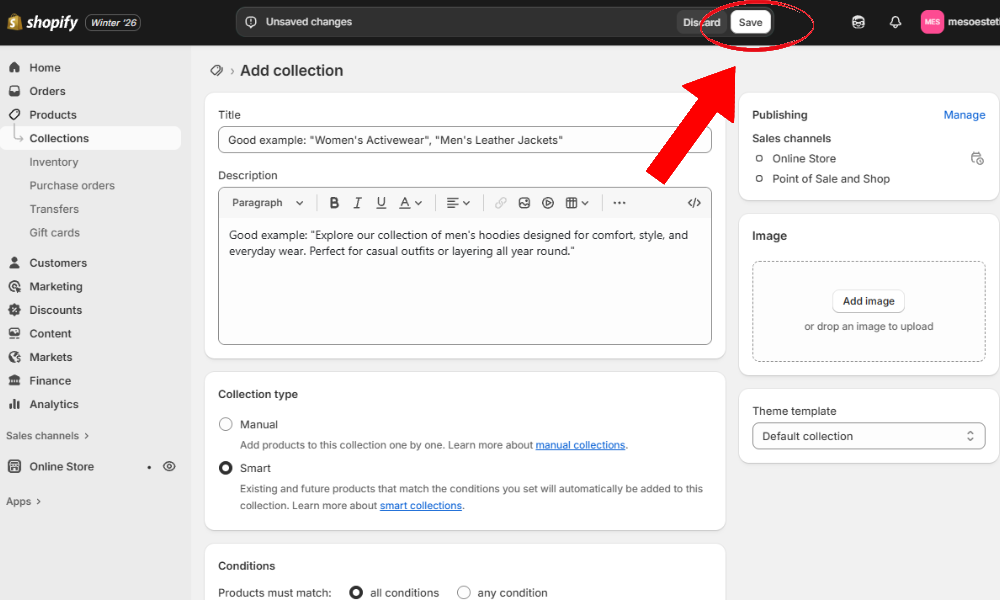Insert image icon in description editor

pyautogui.click(x=524, y=203)
